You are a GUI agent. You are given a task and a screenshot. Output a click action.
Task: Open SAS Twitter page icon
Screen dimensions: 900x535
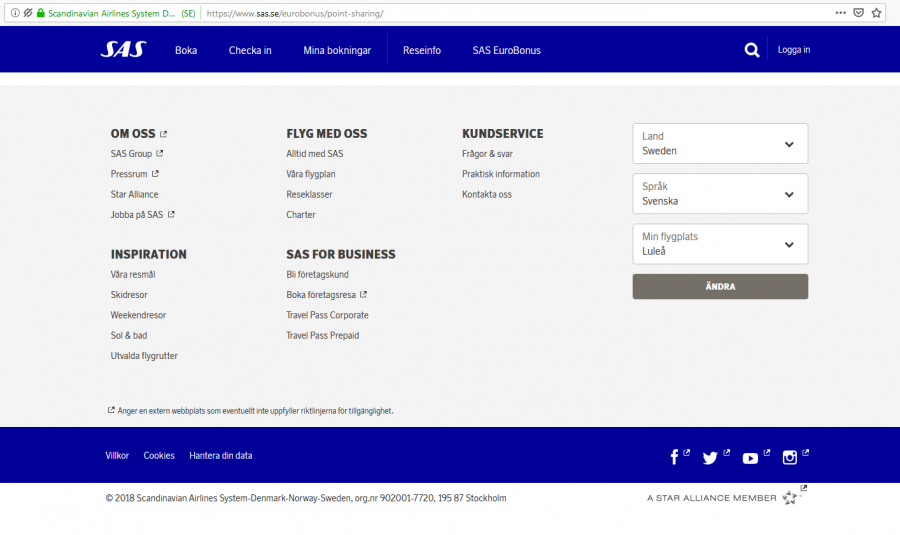tap(710, 457)
